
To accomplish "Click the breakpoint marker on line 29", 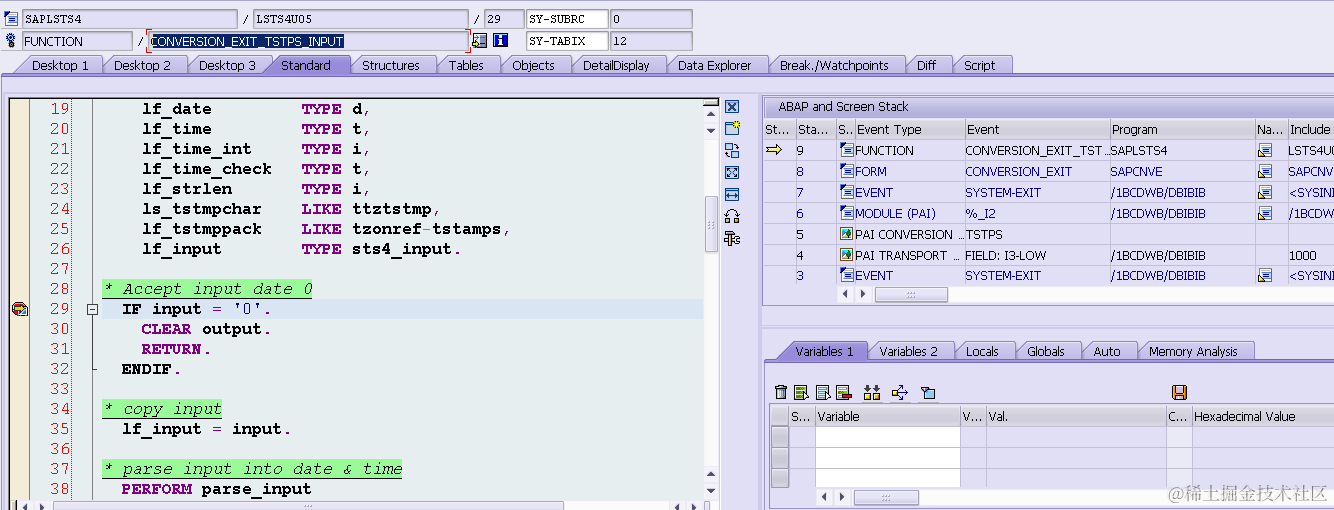I will (x=19, y=309).
